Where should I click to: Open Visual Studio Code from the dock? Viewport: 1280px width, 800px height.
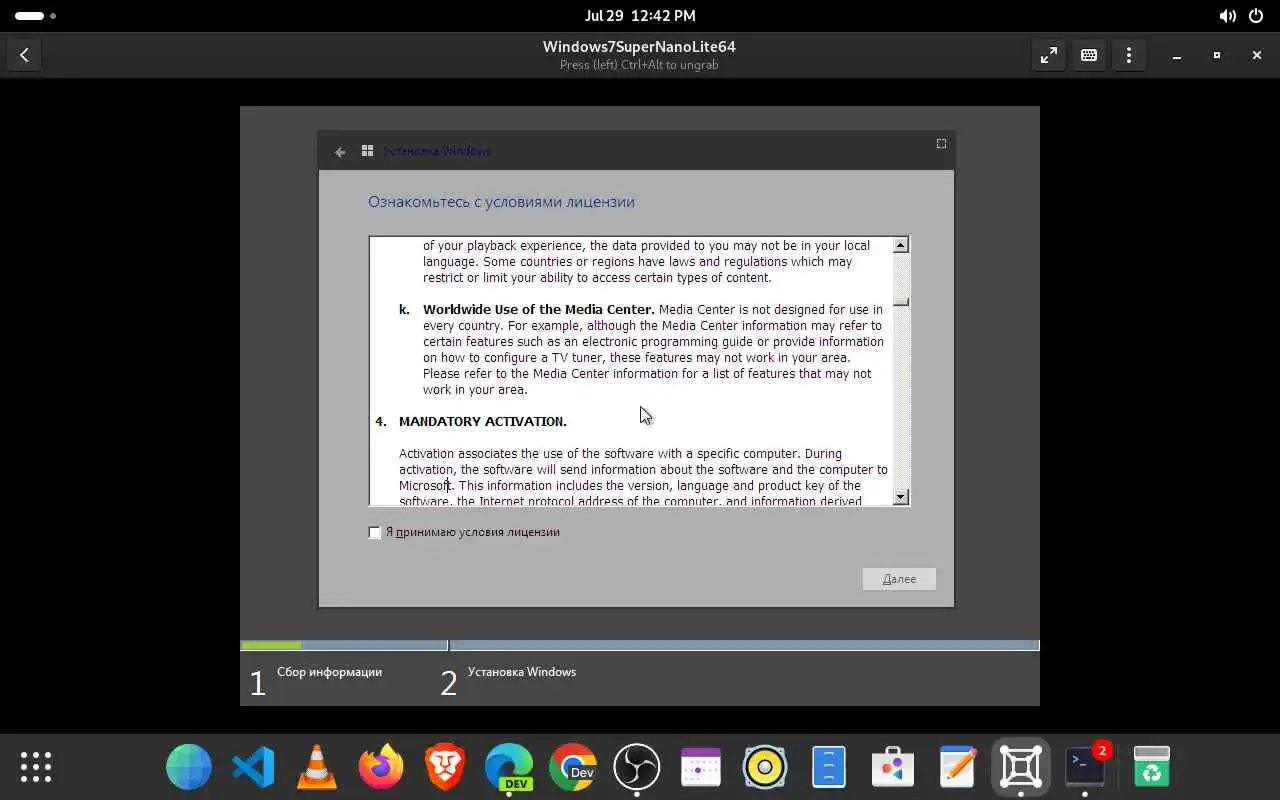pyautogui.click(x=253, y=767)
